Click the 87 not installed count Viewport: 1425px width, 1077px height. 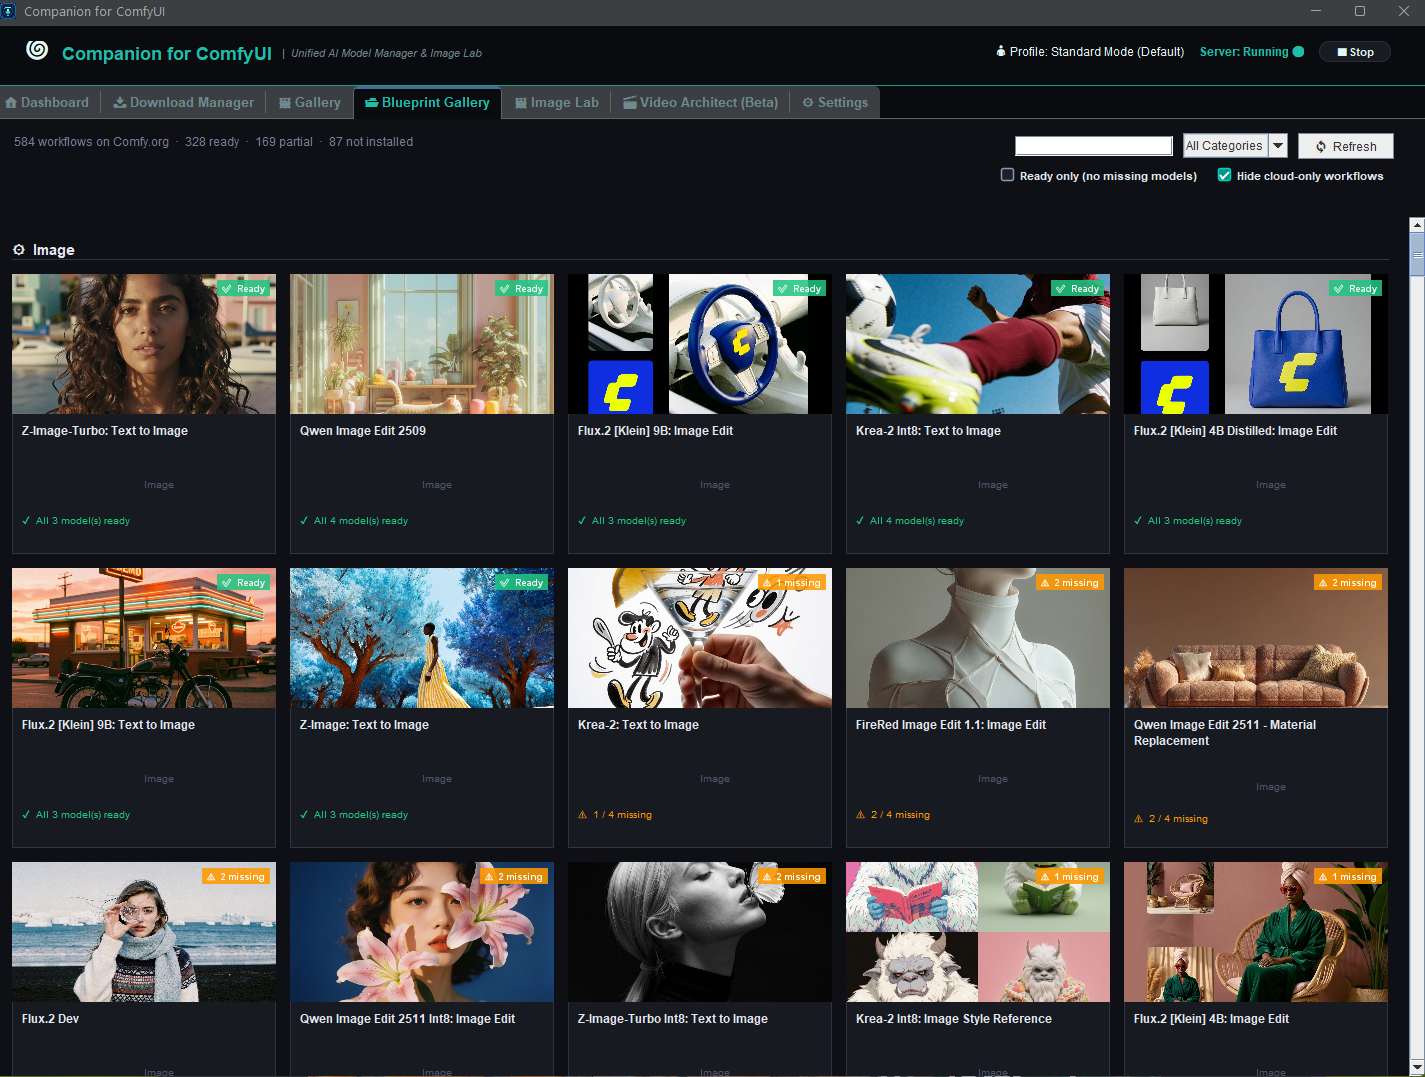pyautogui.click(x=371, y=142)
